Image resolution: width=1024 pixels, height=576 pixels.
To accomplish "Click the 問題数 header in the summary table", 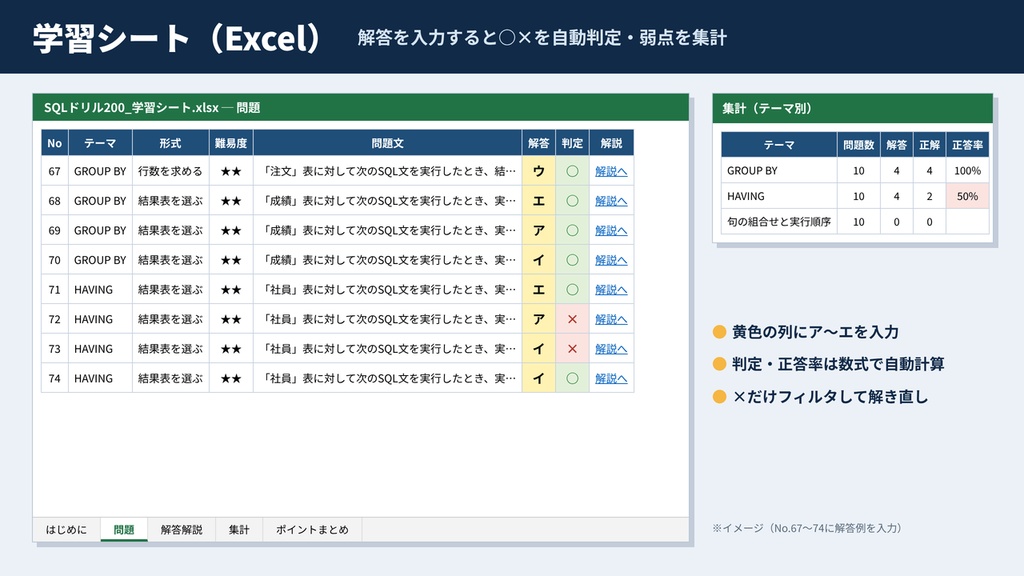I will pos(858,145).
